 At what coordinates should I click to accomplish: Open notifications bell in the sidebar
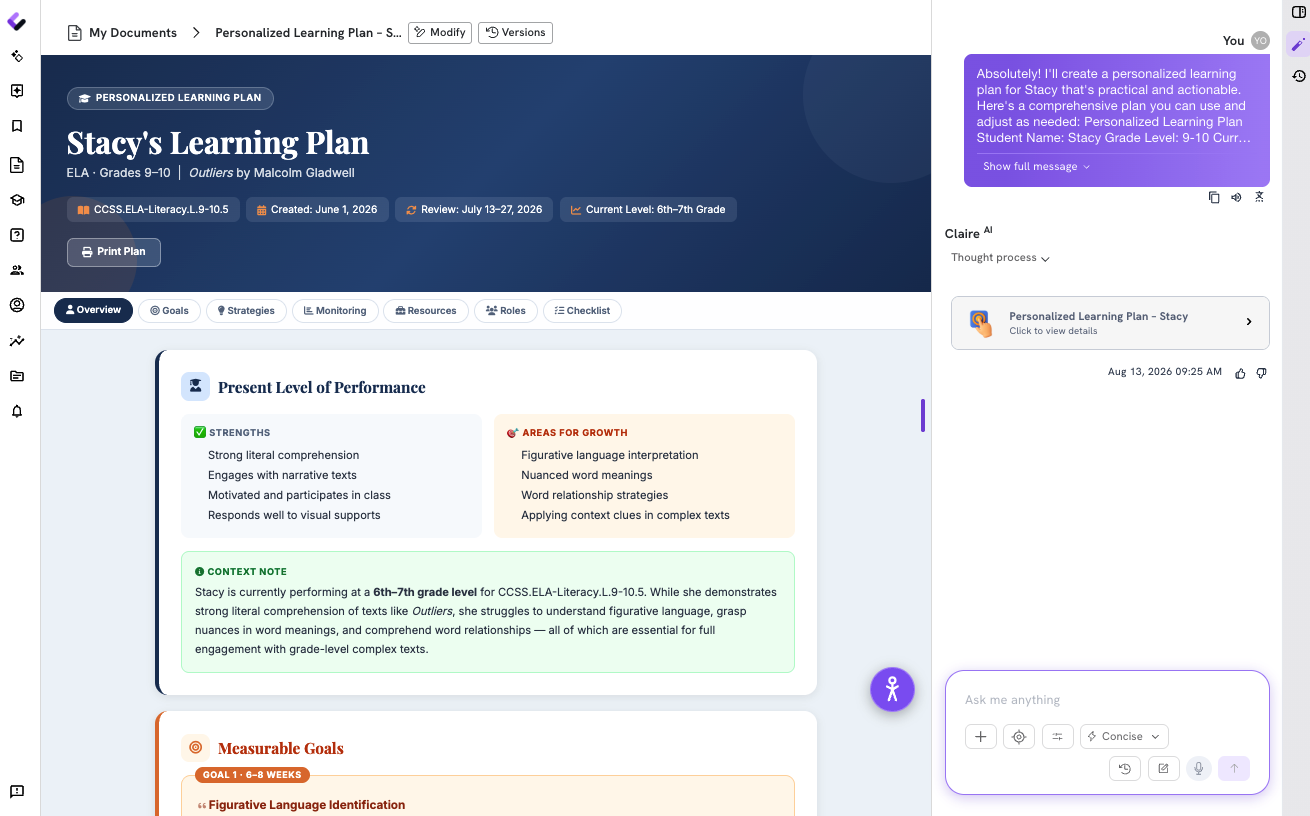[17, 411]
